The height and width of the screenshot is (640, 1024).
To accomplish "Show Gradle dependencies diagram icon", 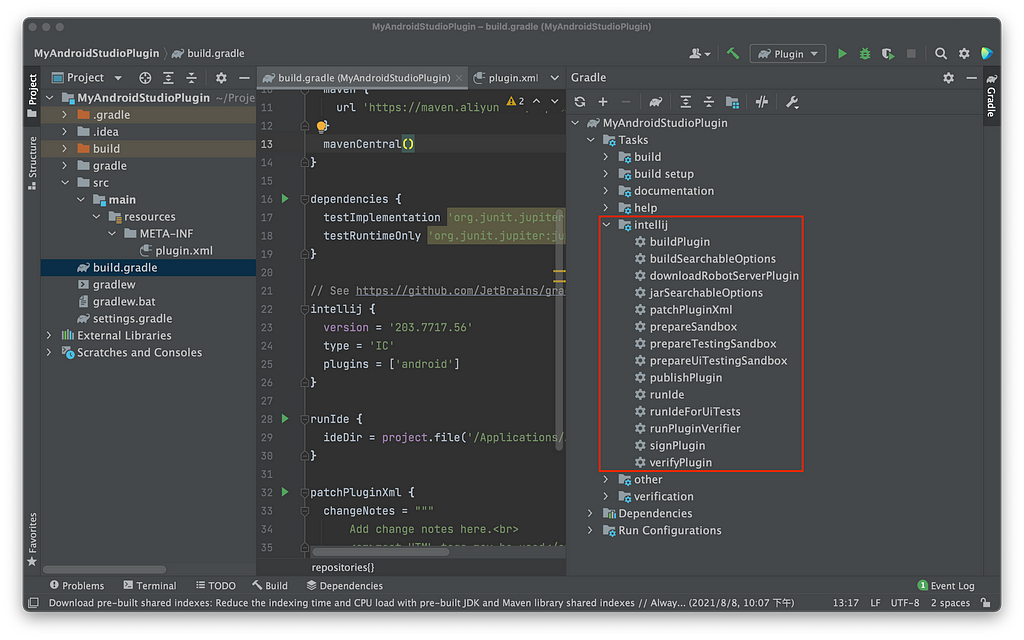I will (x=732, y=102).
